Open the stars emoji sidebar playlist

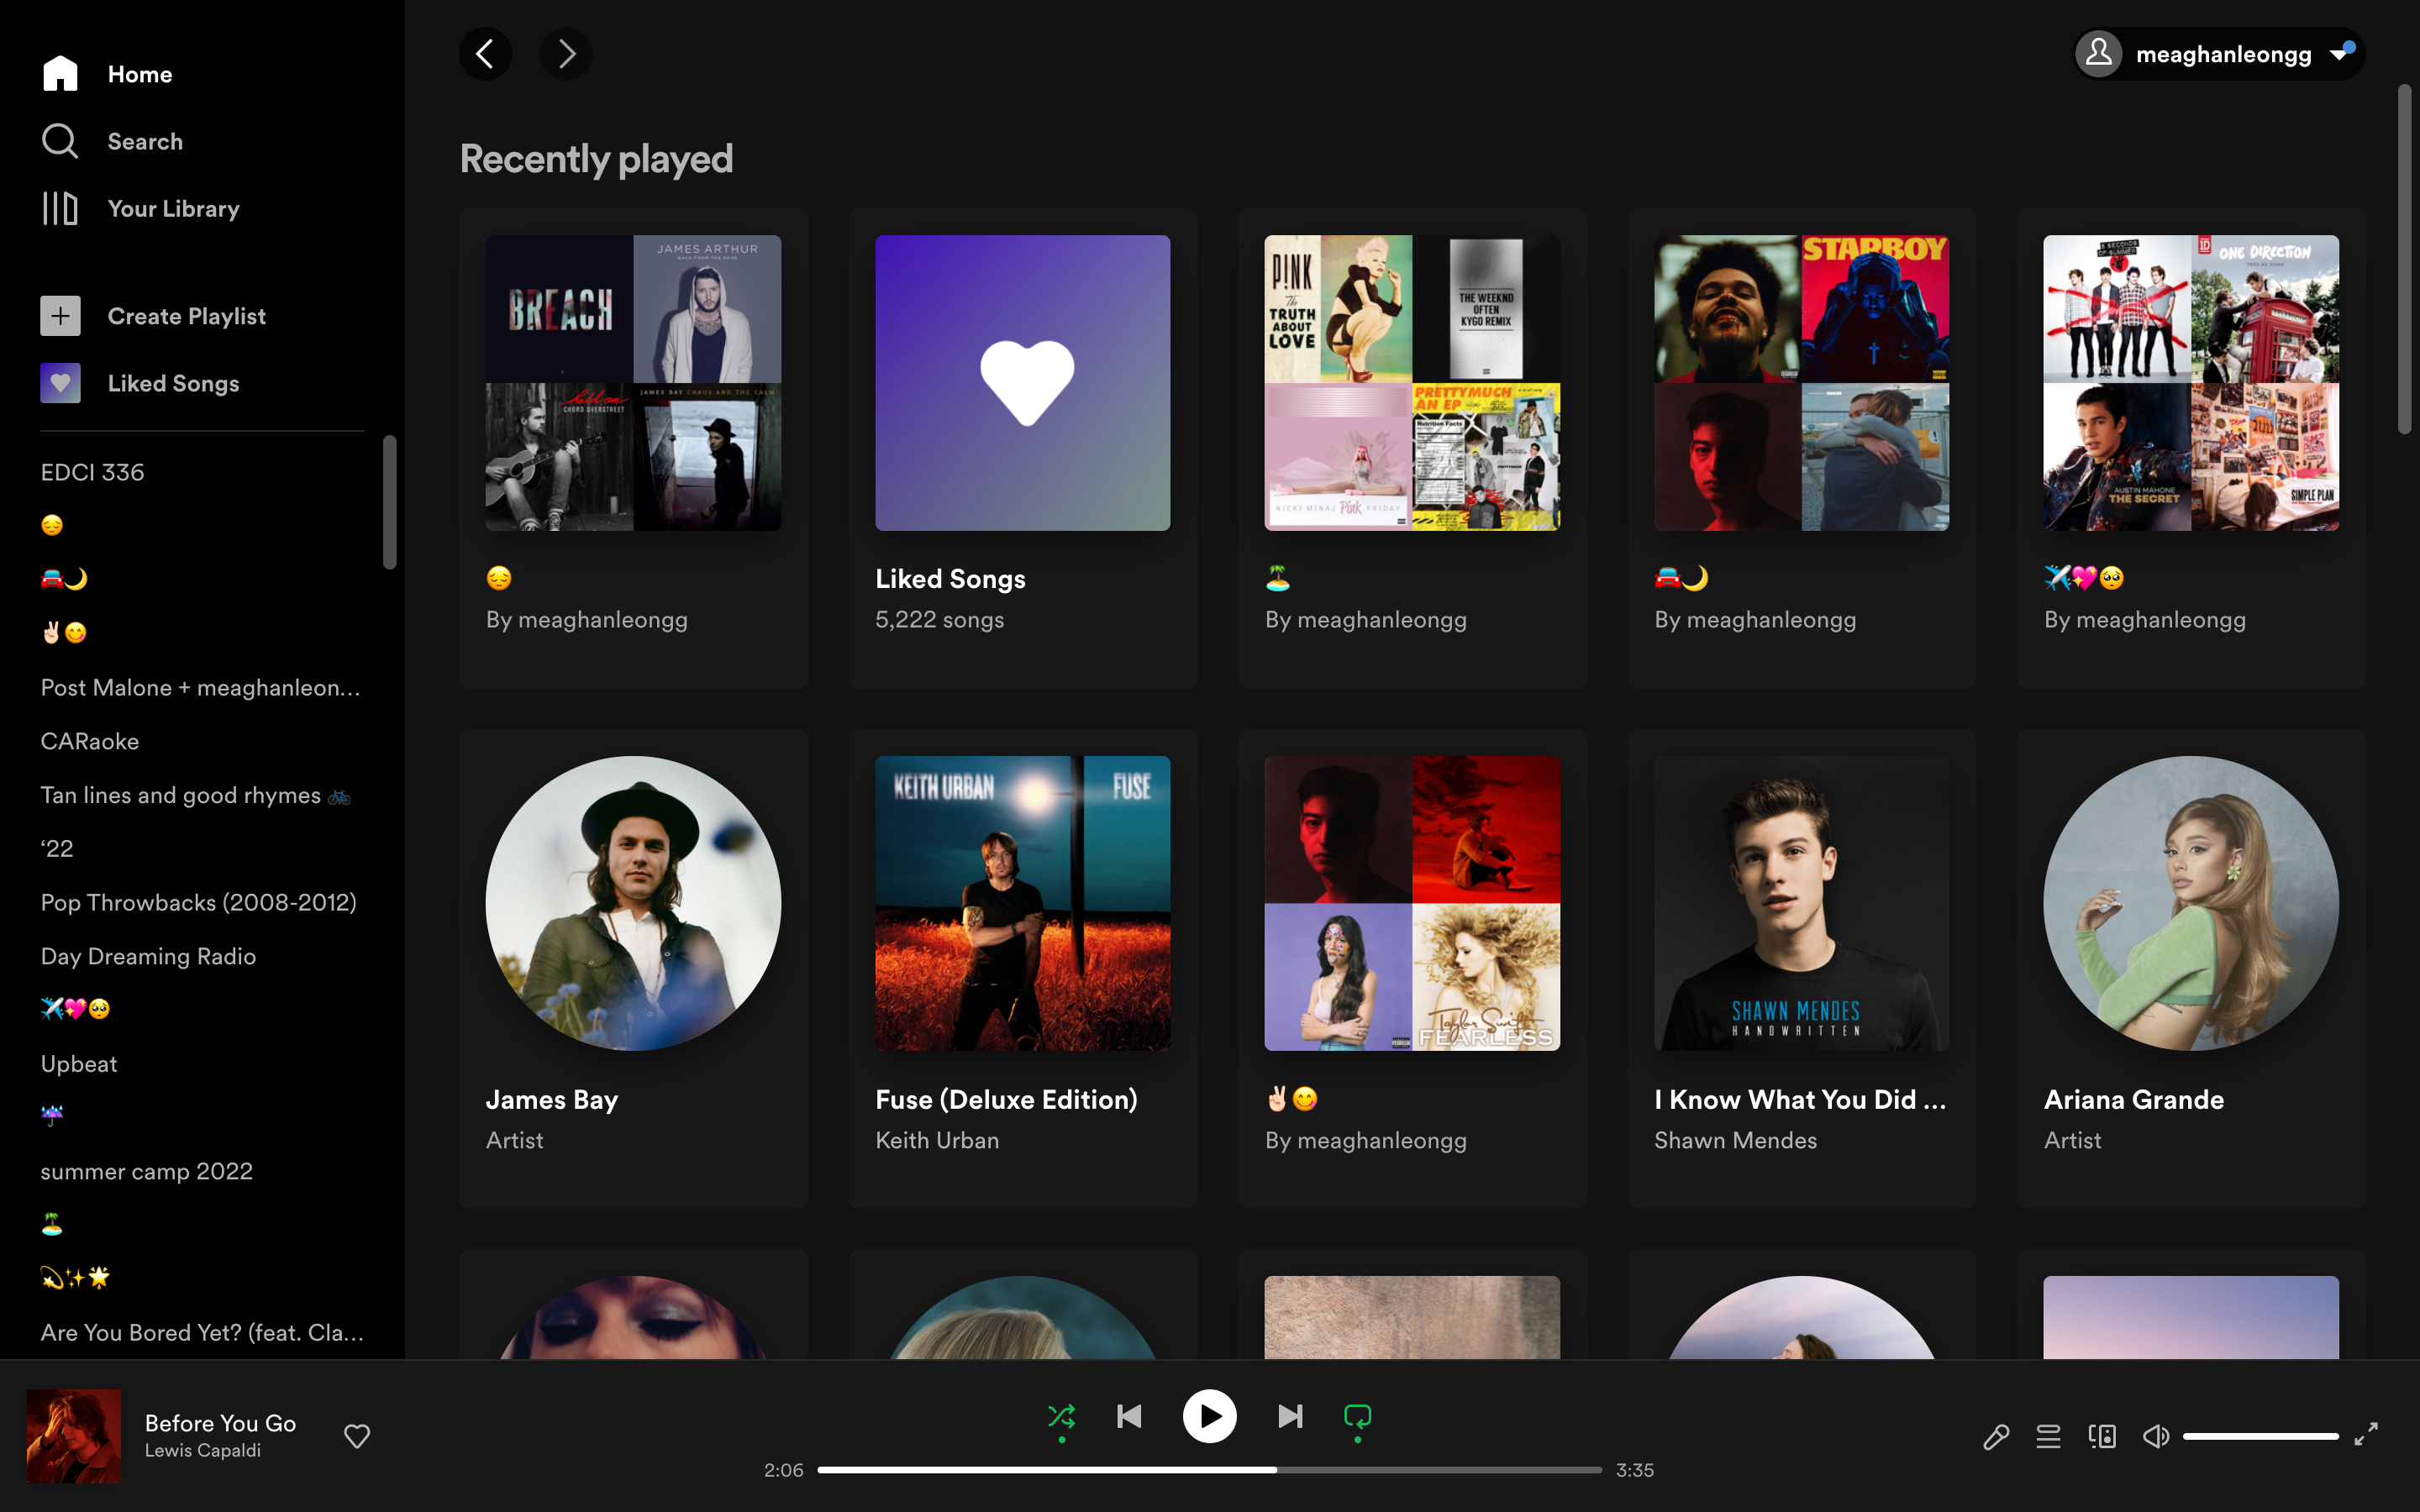pyautogui.click(x=75, y=1278)
